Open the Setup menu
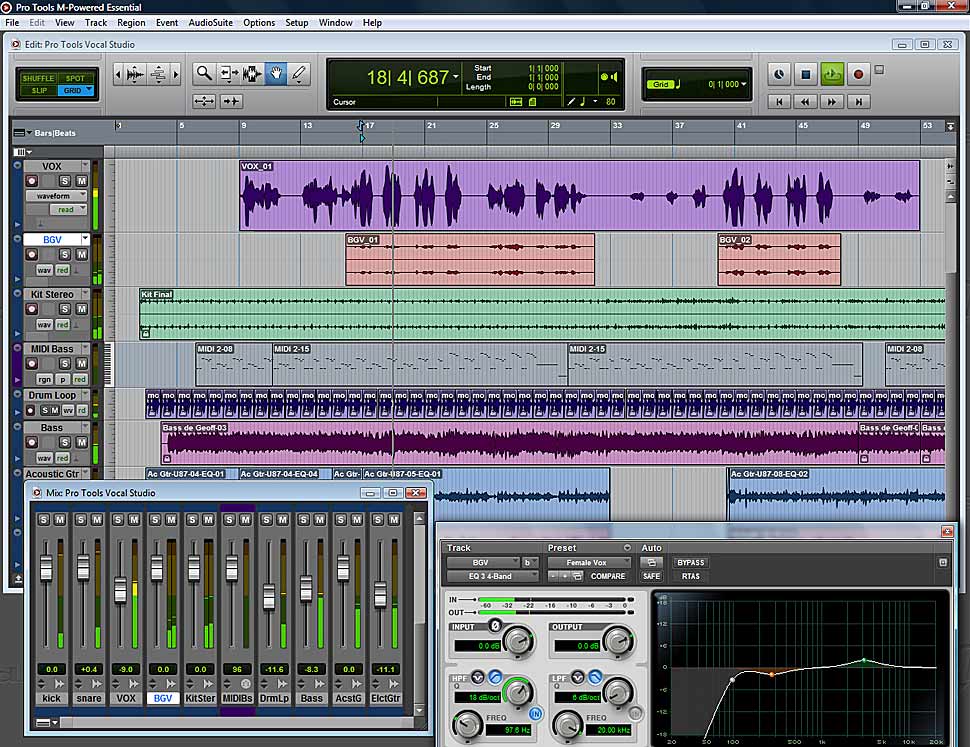 coord(297,23)
